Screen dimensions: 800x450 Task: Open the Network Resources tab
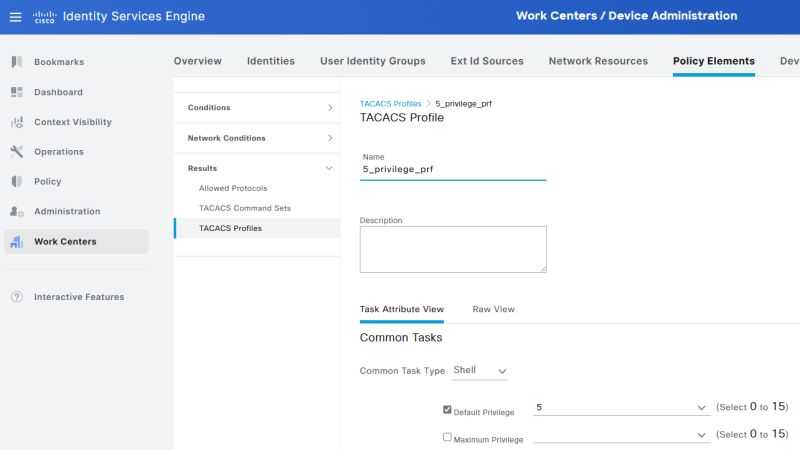pos(598,61)
